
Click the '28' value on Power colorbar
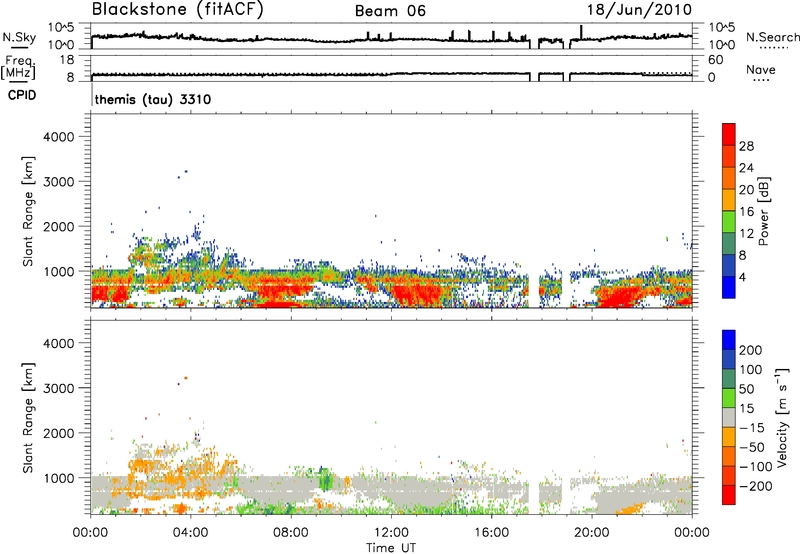tap(746, 146)
